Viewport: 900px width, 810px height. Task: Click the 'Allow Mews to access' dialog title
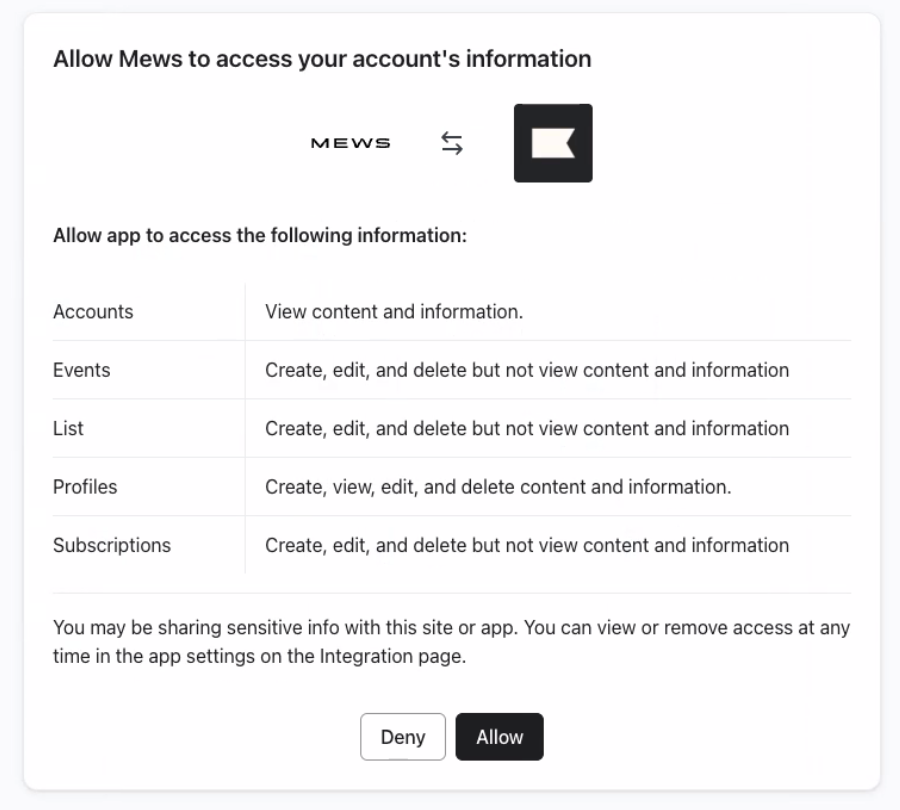point(322,59)
